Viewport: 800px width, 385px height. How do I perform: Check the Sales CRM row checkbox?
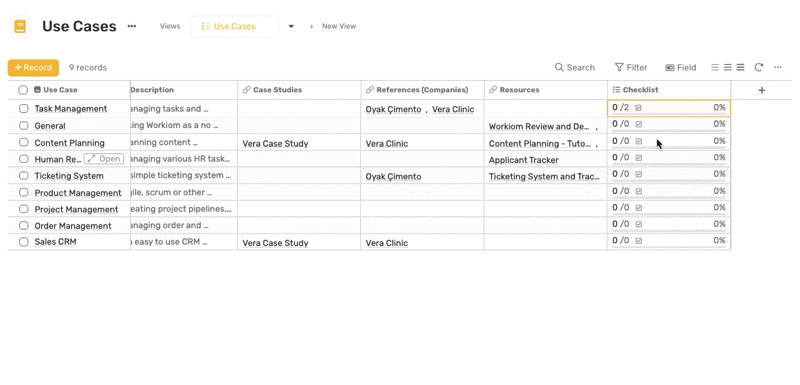(23, 242)
